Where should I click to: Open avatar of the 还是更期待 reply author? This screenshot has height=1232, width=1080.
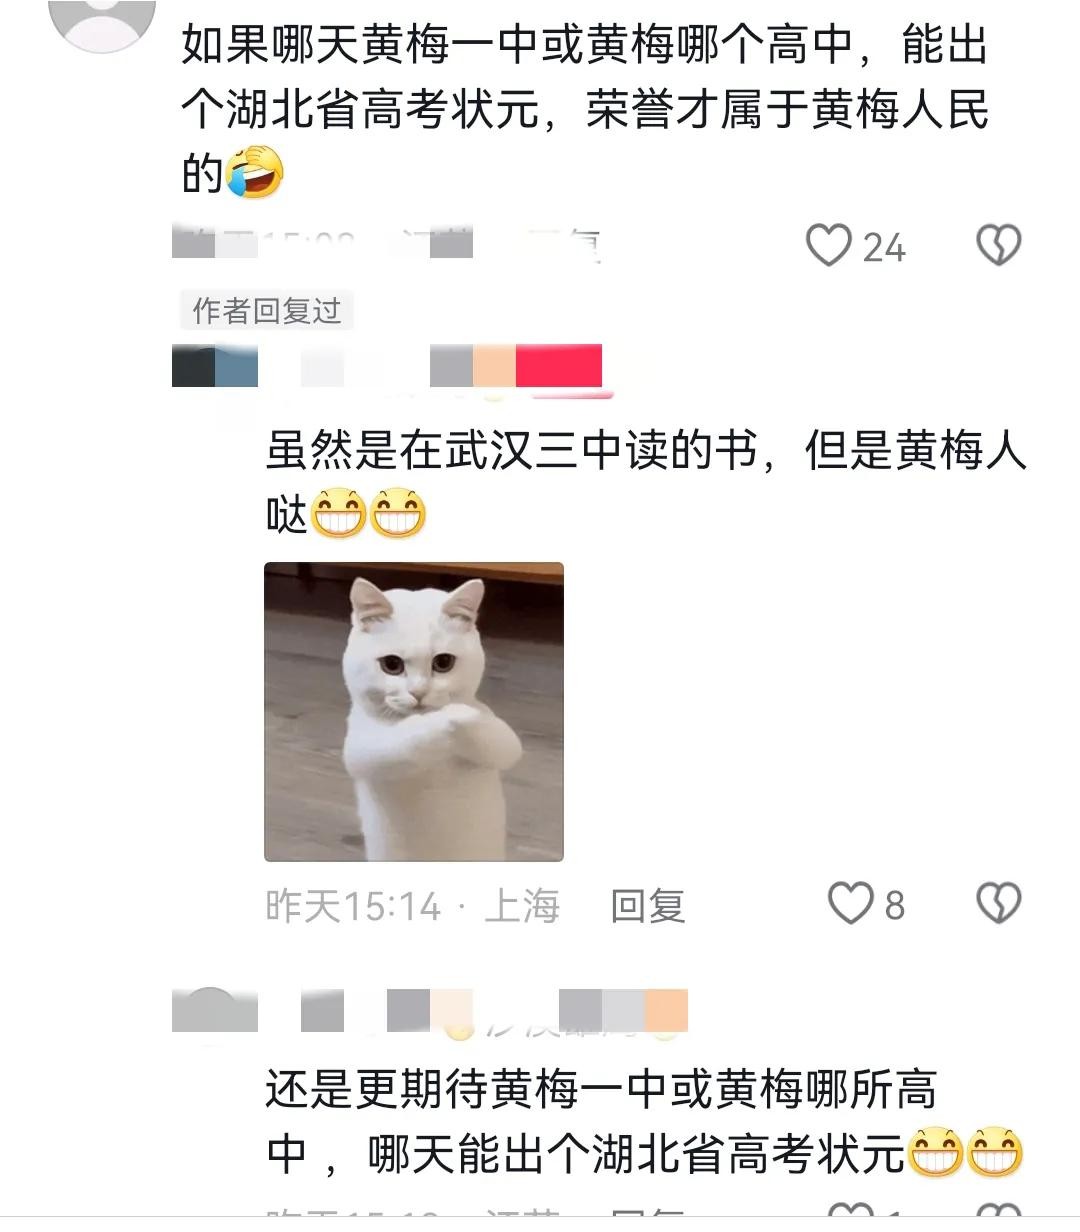[x=215, y=1010]
